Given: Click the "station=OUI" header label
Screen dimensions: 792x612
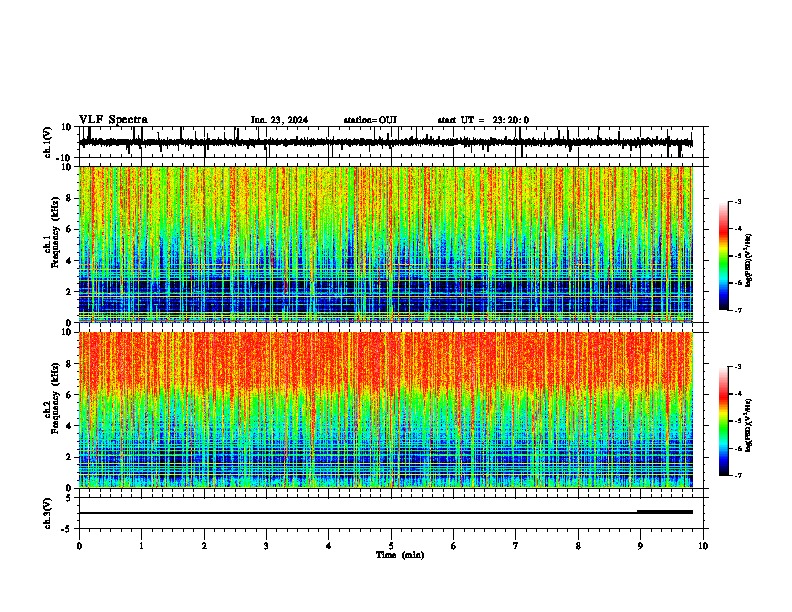Looking at the screenshot, I should click(370, 120).
